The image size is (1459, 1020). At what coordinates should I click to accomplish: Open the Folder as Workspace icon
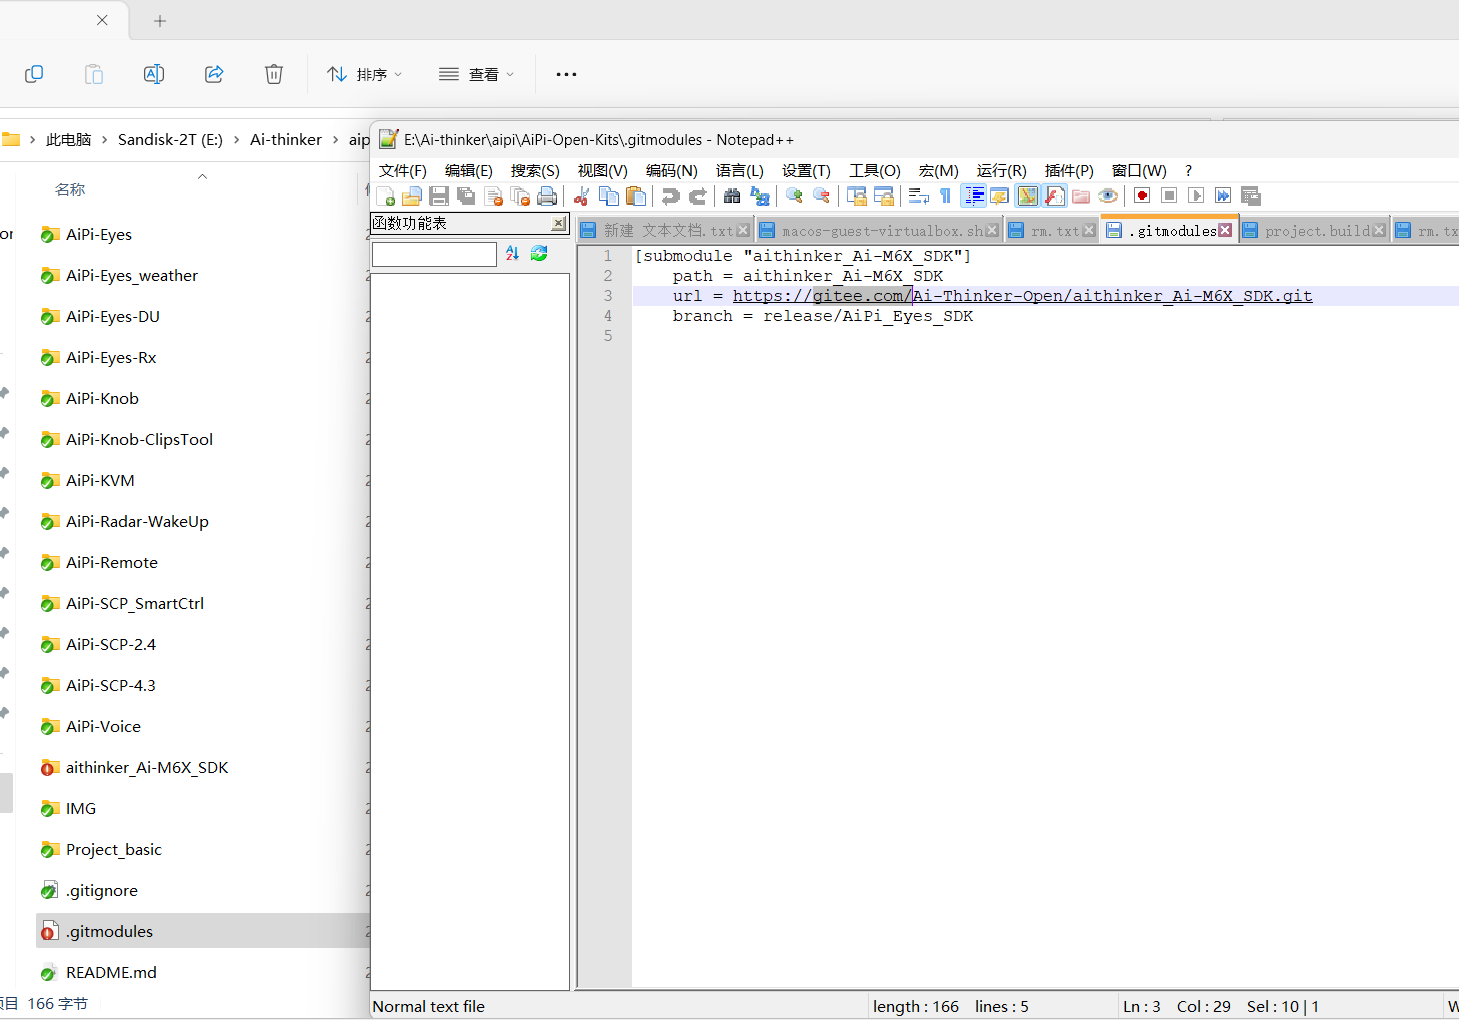tap(1080, 196)
